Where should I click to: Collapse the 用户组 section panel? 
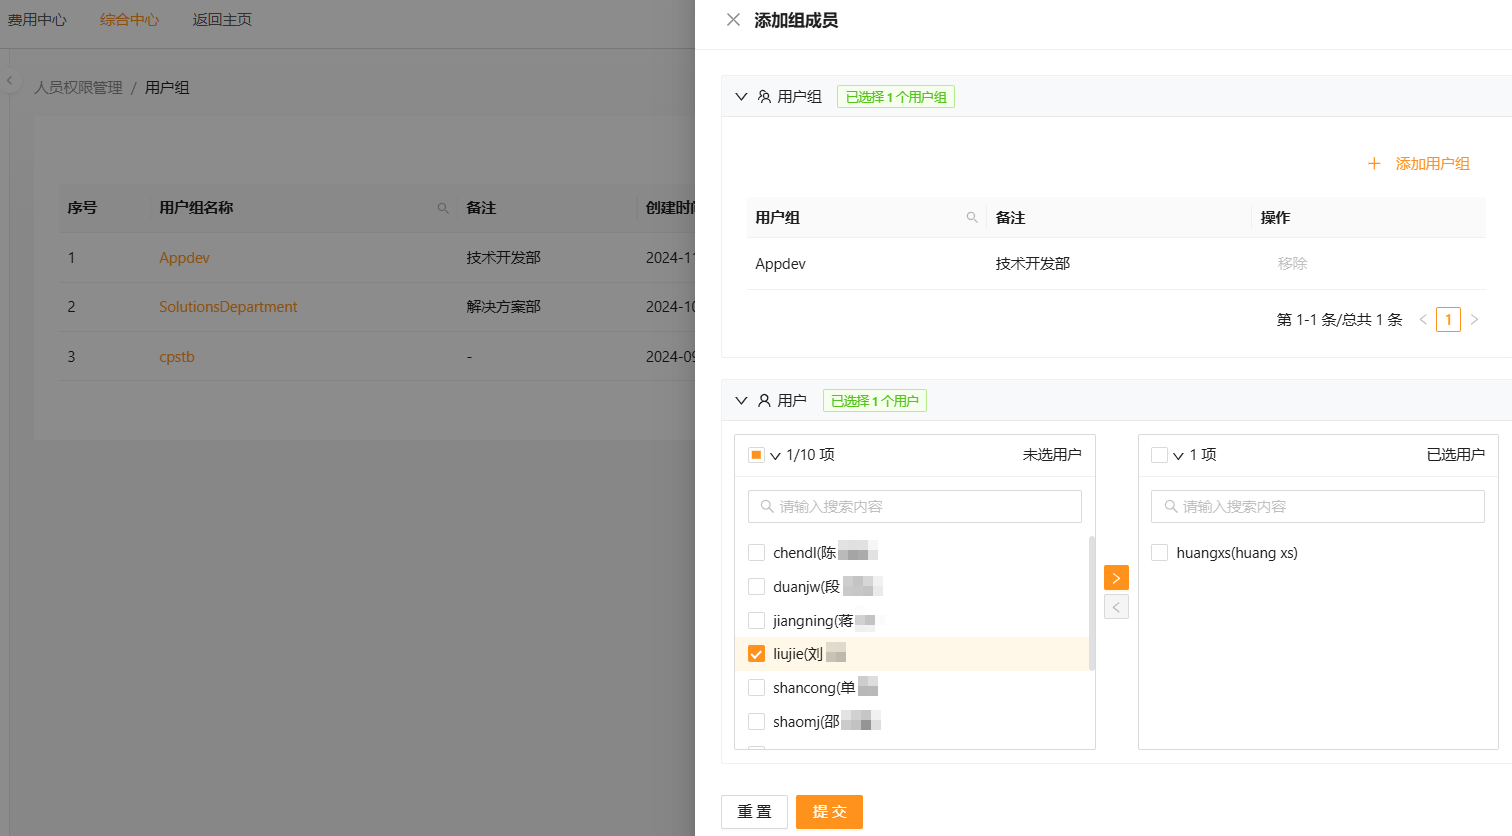coord(741,97)
